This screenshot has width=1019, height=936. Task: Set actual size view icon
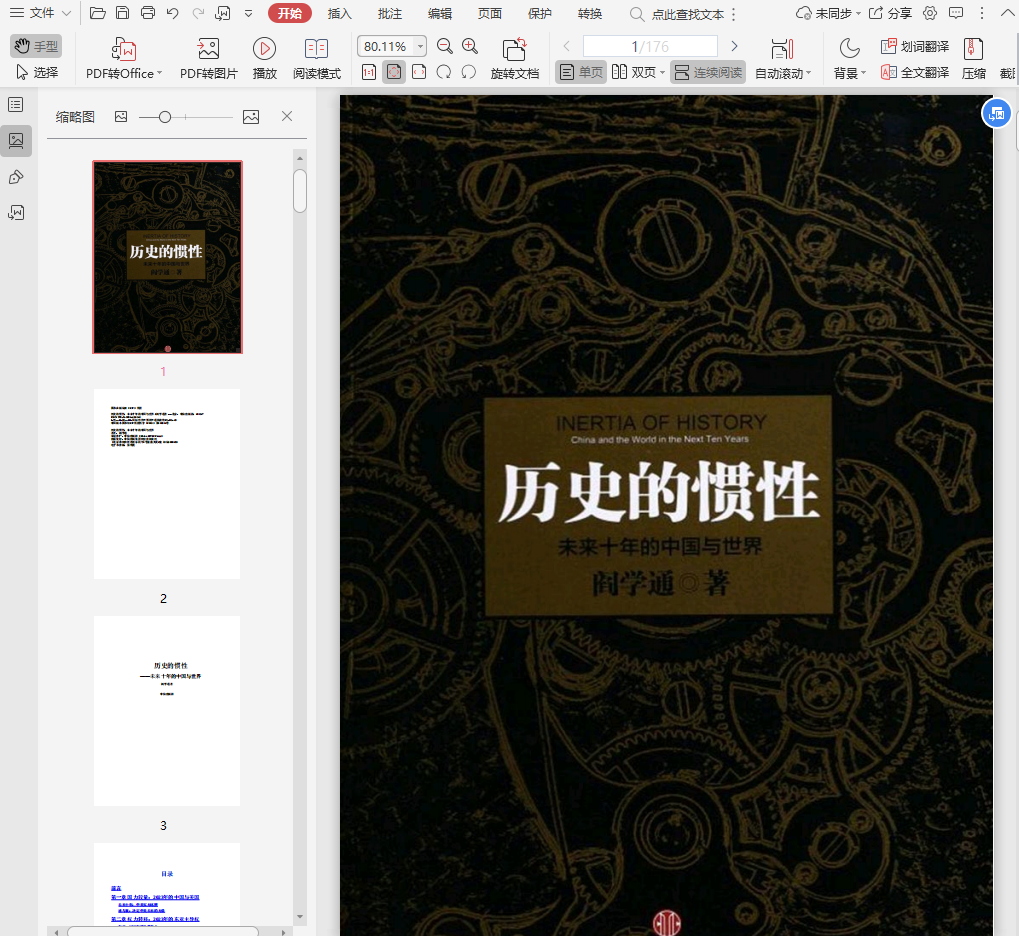coord(368,72)
